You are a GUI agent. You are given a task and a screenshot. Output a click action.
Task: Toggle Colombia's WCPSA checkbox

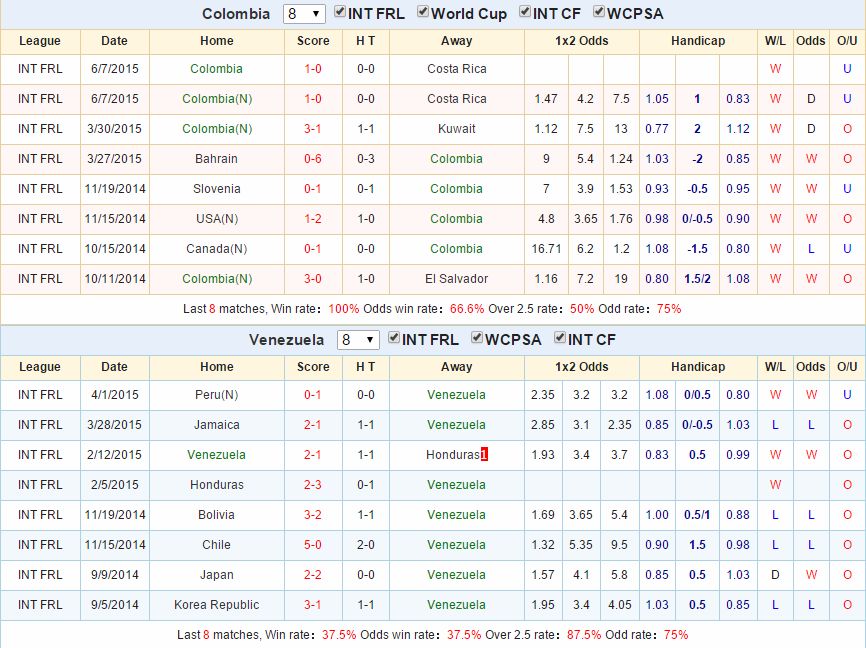click(599, 12)
